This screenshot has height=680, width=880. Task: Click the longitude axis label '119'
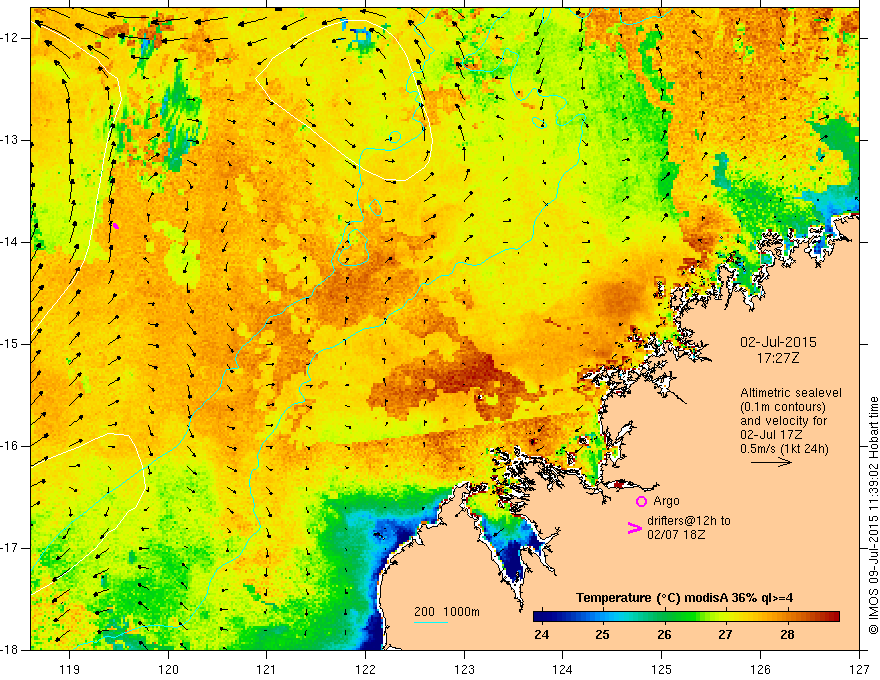pos(70,669)
